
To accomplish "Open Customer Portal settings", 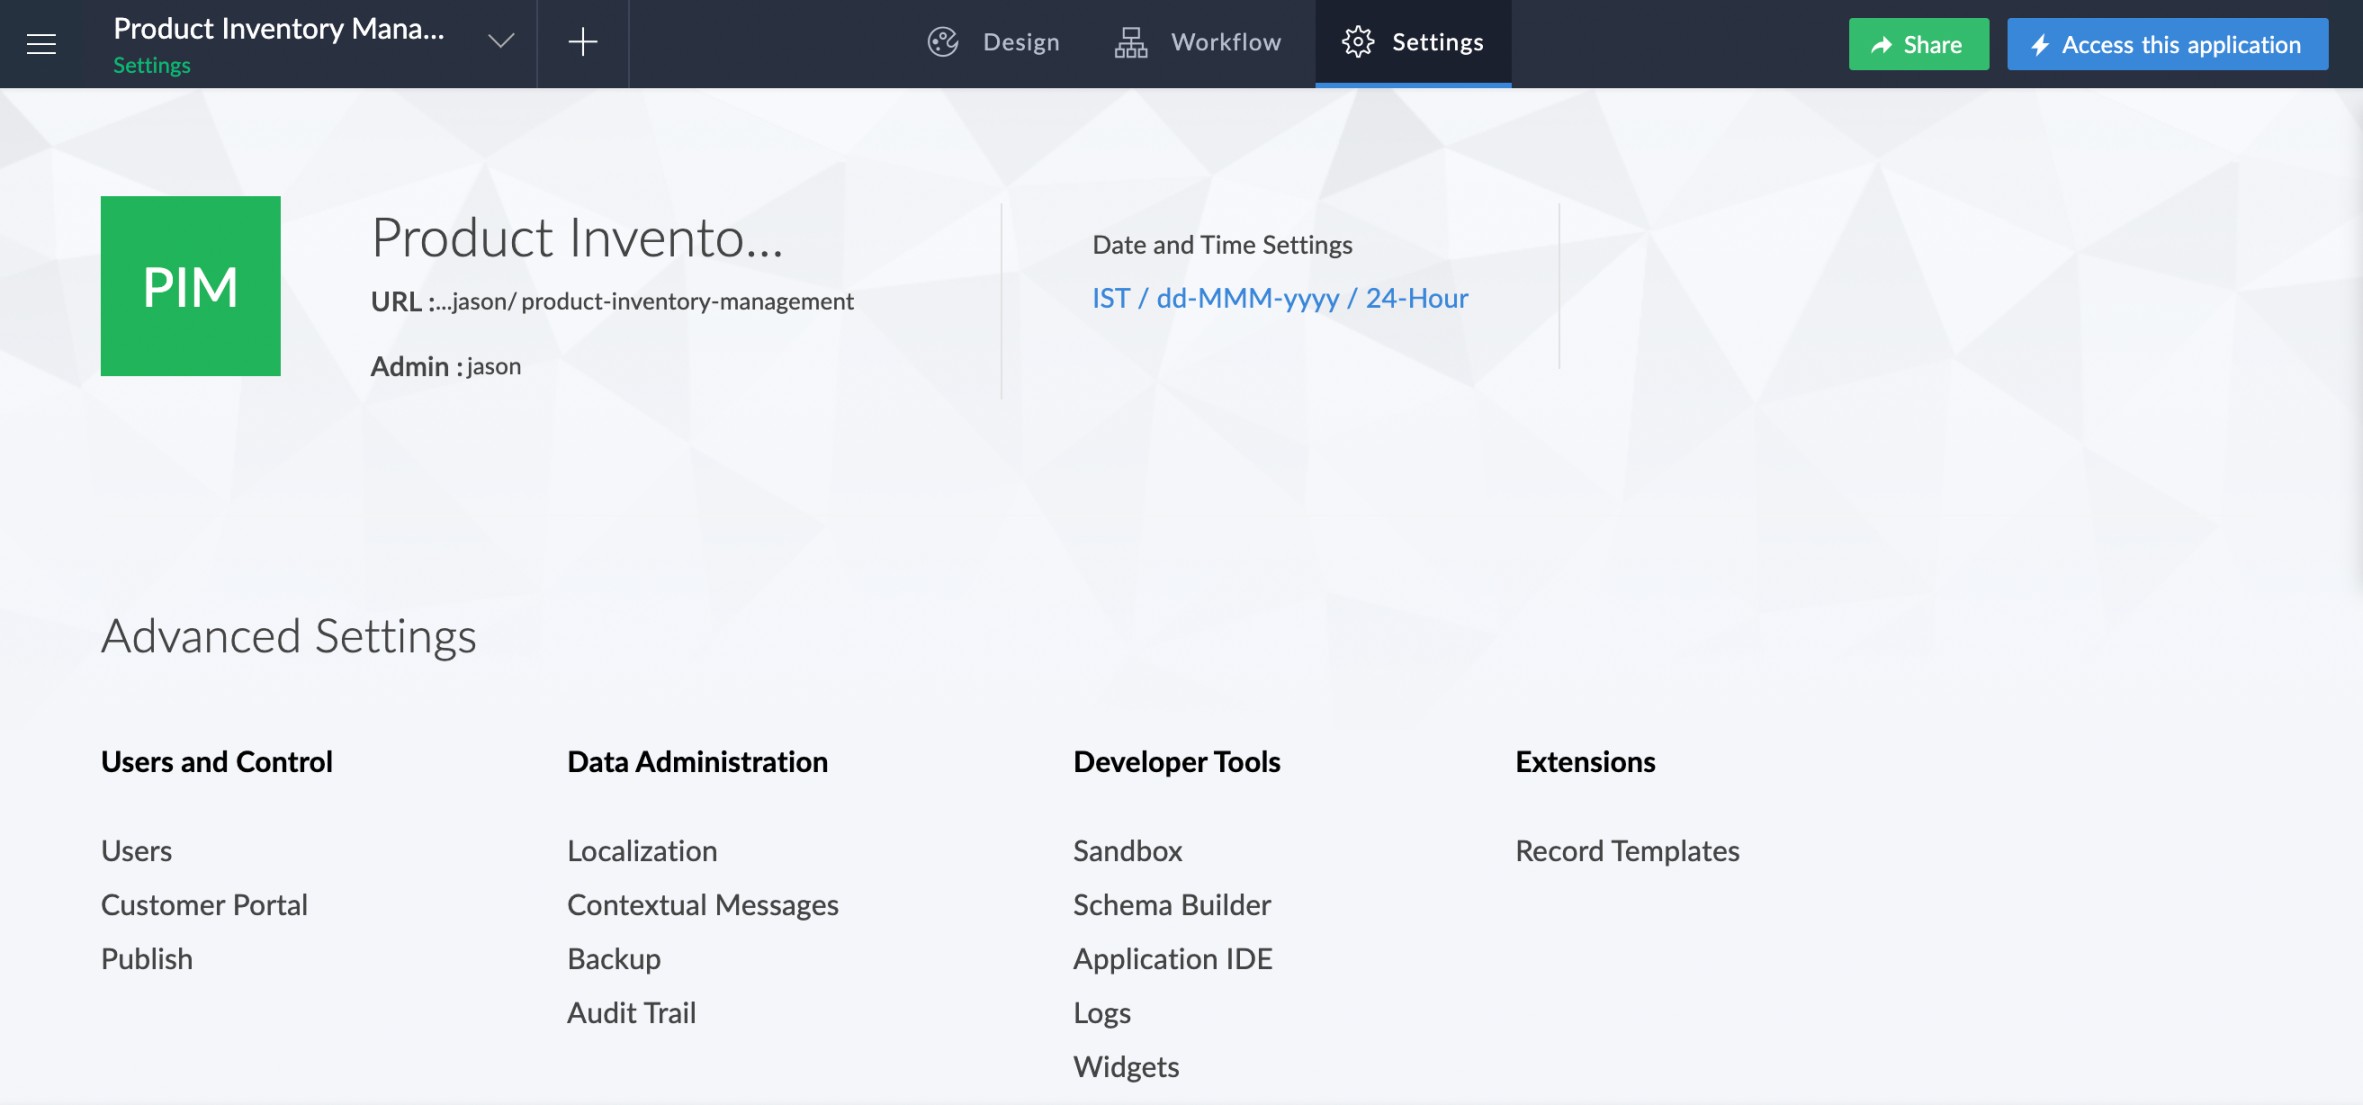I will 204,905.
